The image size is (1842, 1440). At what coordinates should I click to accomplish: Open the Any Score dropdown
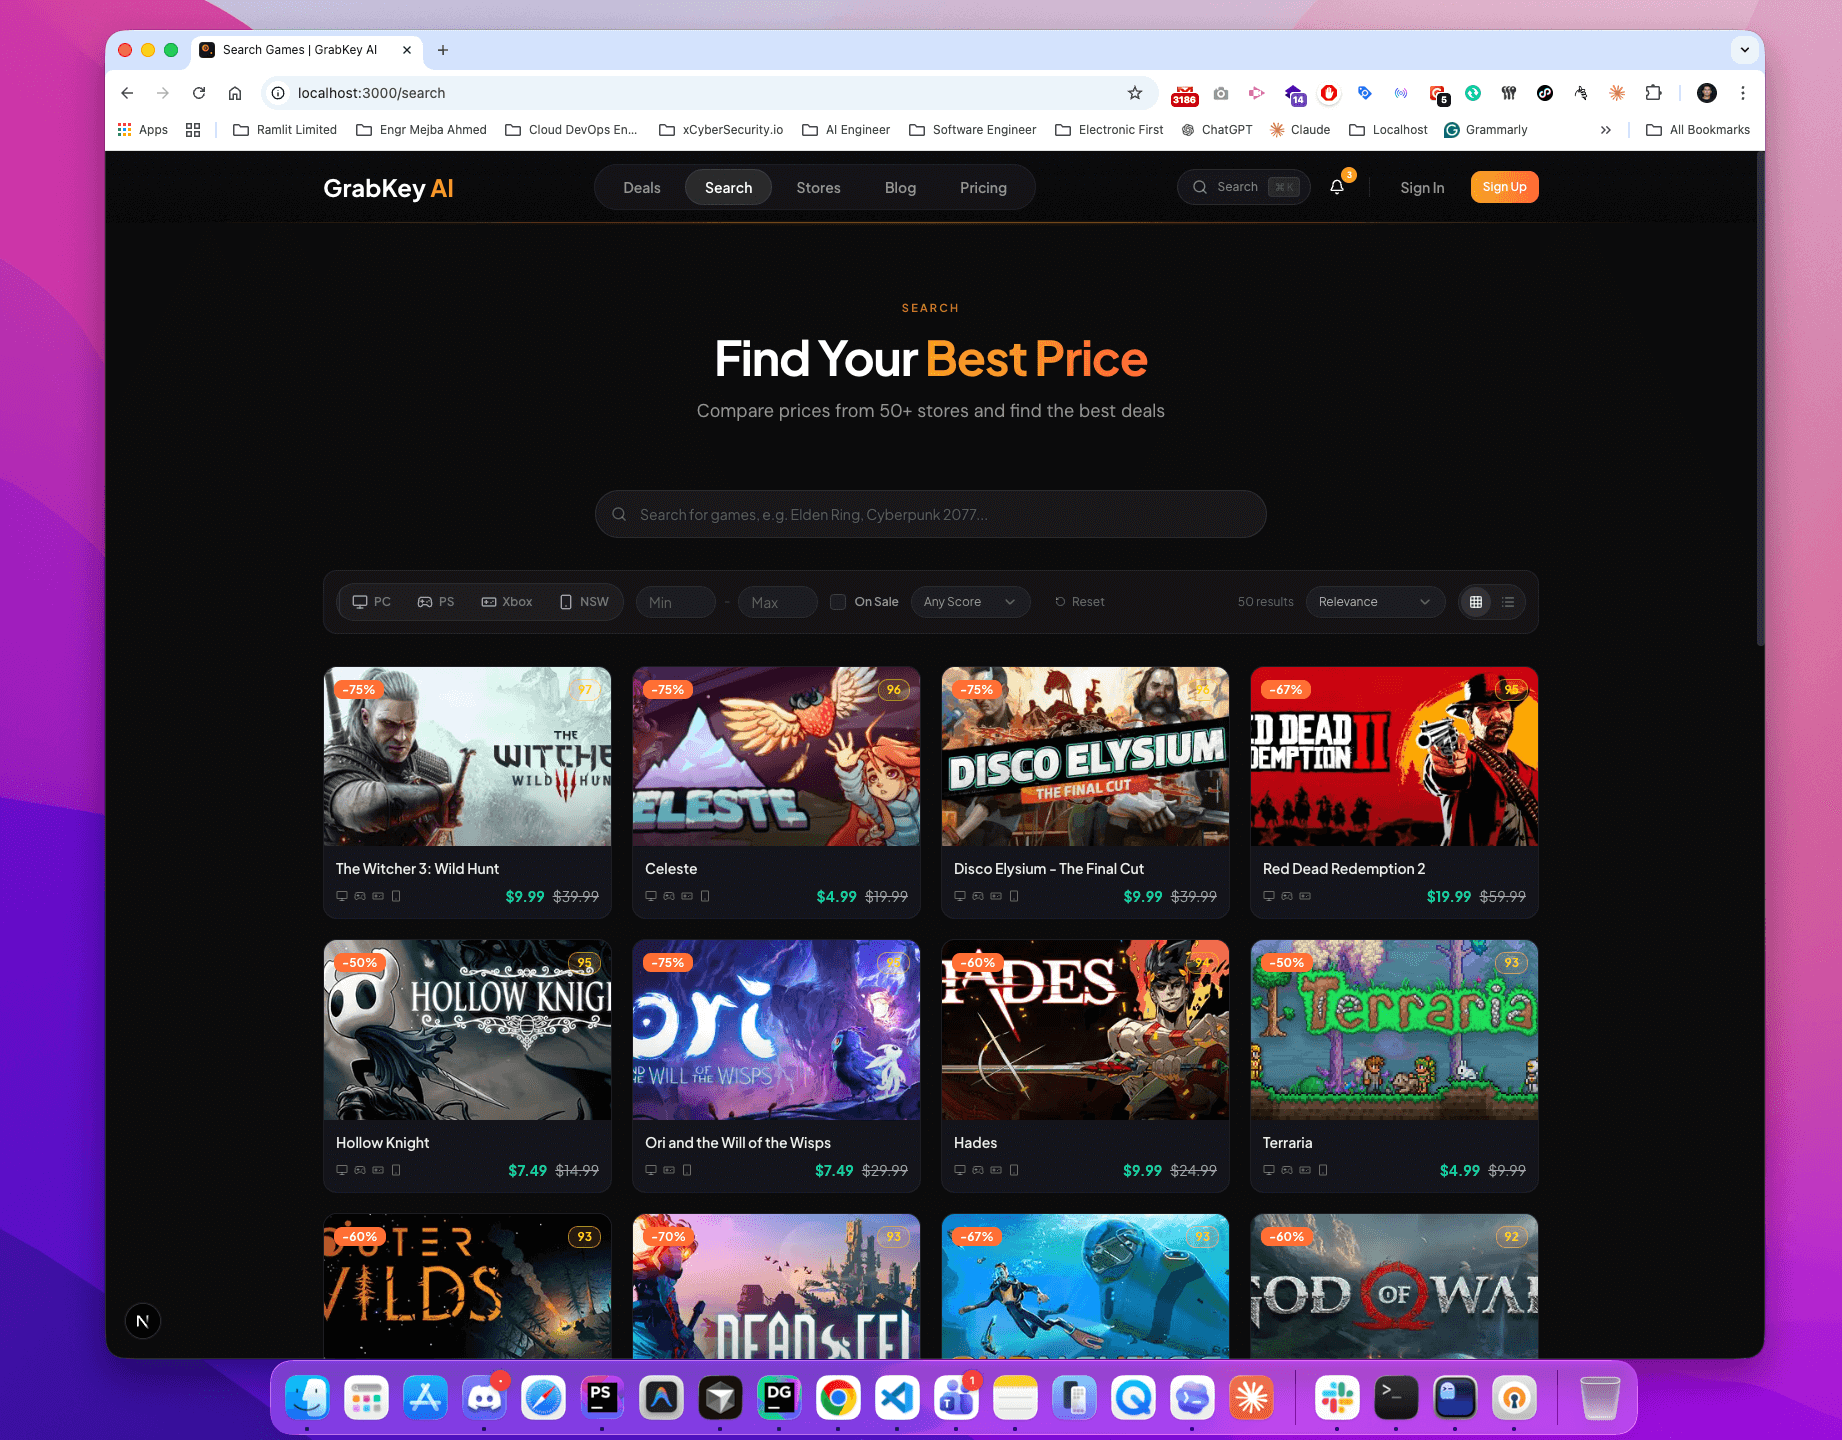click(969, 601)
